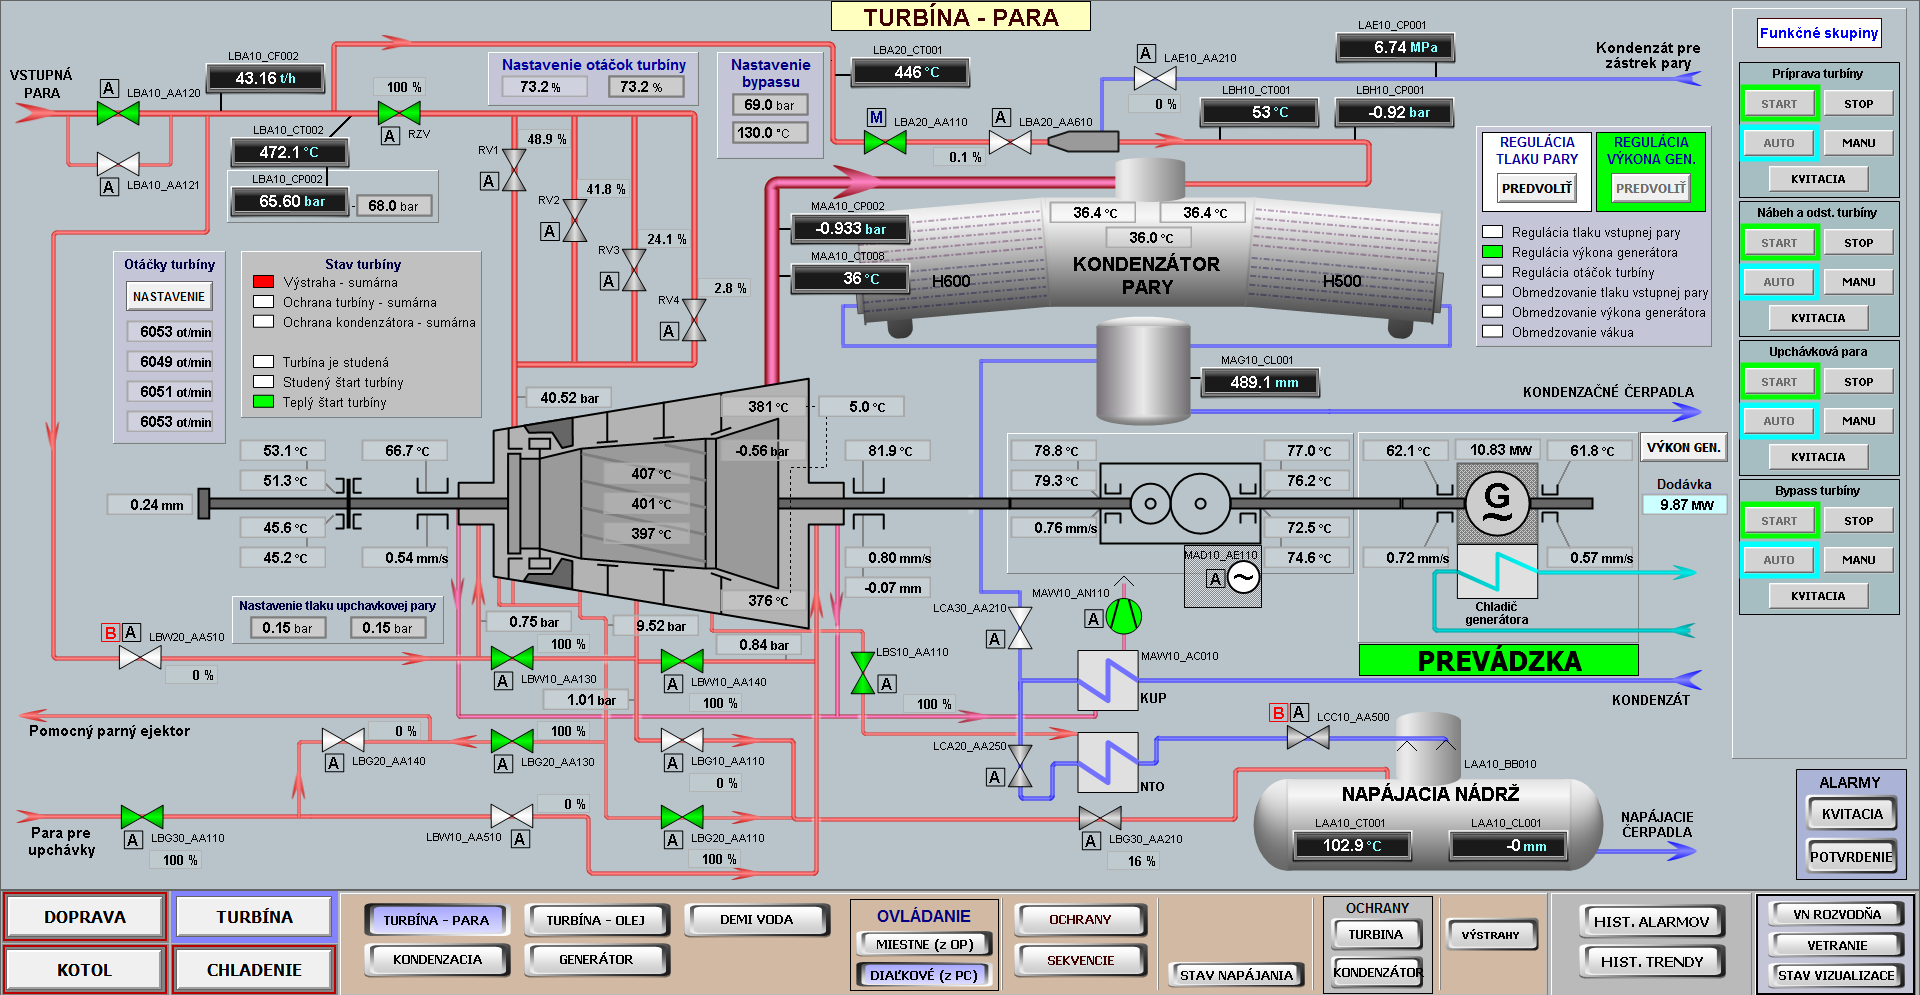Click the Funkčné skupiny link
The height and width of the screenshot is (995, 1920).
[x=1819, y=33]
